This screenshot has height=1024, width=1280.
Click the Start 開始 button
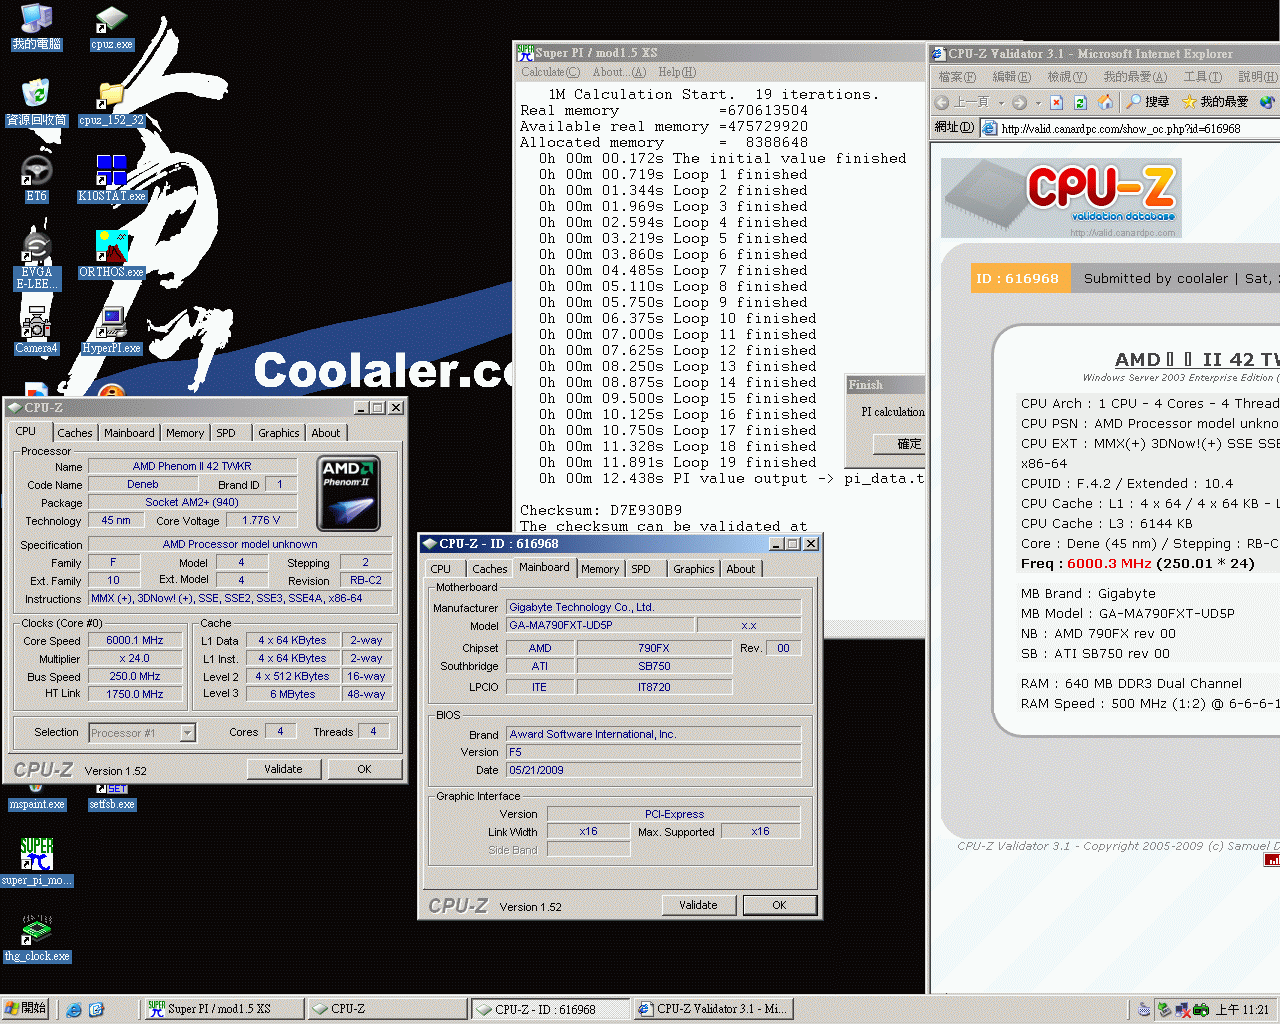[25, 1009]
